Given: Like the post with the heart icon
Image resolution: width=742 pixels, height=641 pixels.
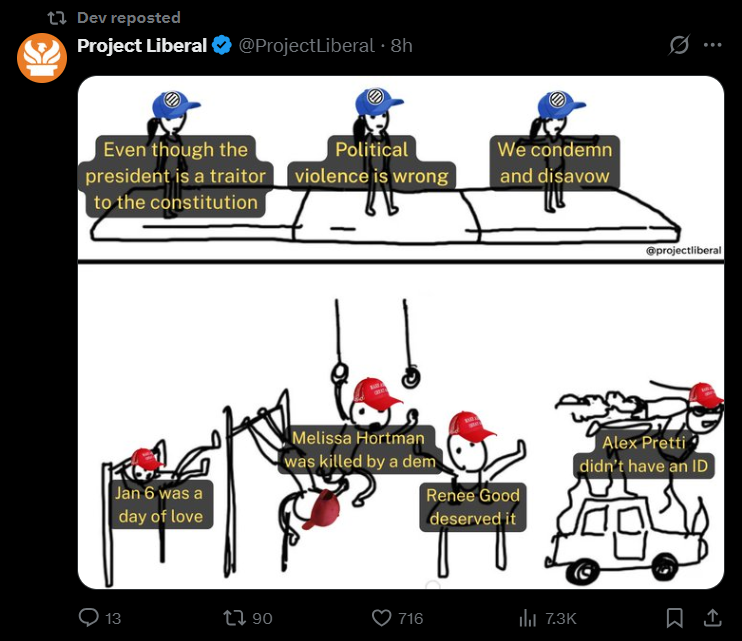Looking at the screenshot, I should 381,618.
